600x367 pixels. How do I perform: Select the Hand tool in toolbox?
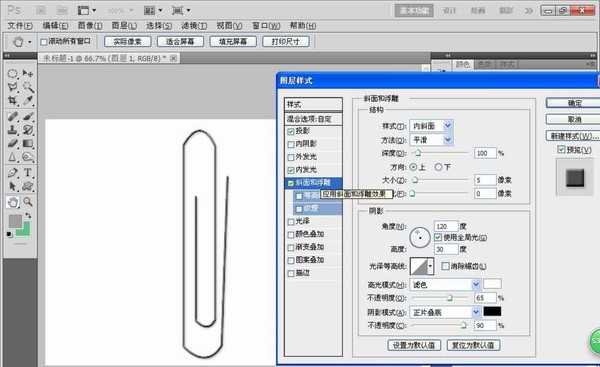[13, 202]
